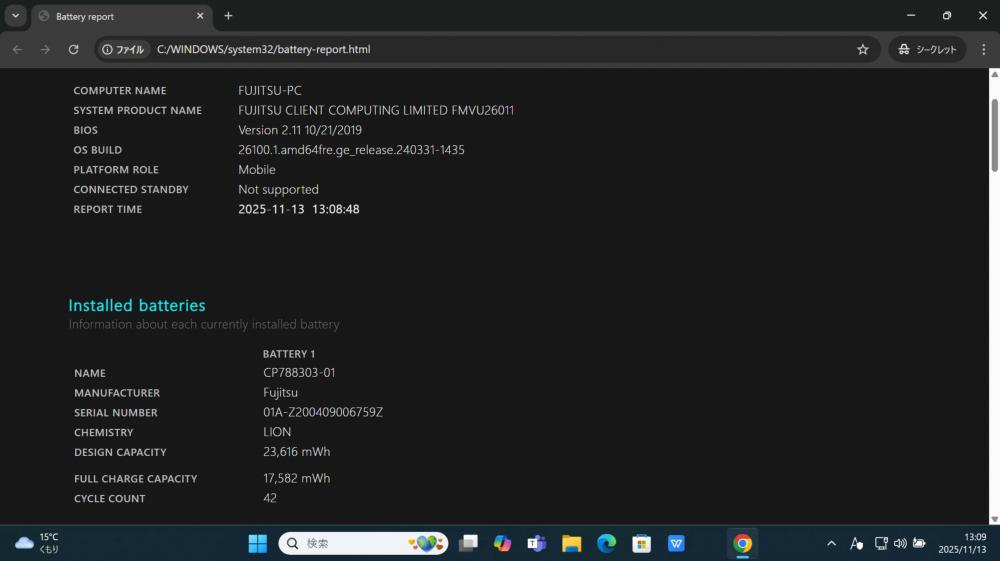1000x561 pixels.
Task: Open clock showing 13:09 2025/11/13
Action: tap(962, 543)
